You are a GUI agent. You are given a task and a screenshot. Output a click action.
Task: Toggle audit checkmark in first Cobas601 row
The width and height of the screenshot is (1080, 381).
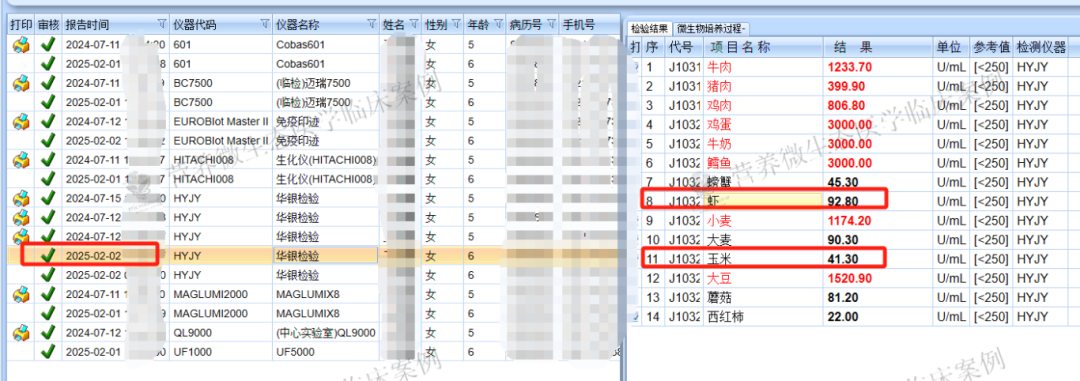(x=48, y=45)
